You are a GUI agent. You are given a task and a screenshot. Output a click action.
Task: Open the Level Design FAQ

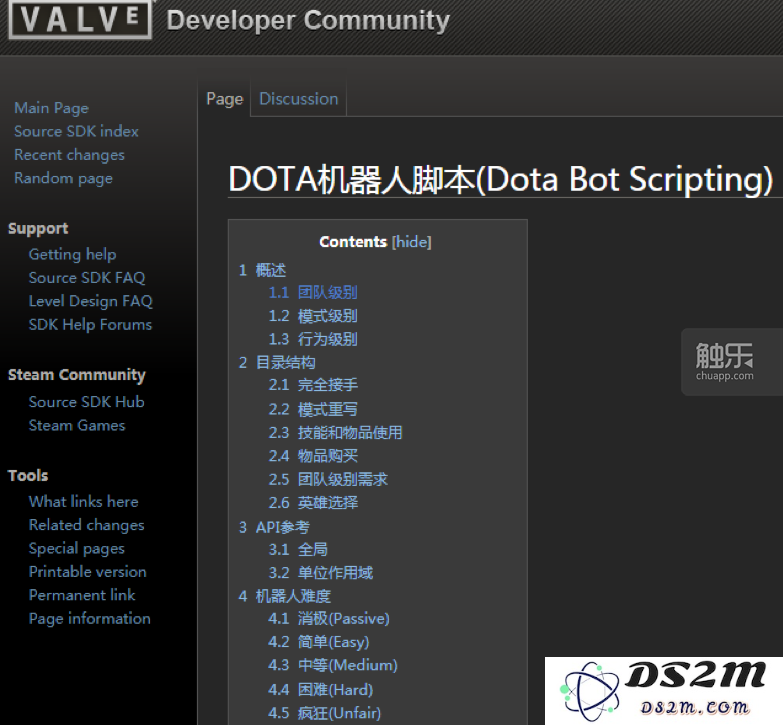[90, 301]
